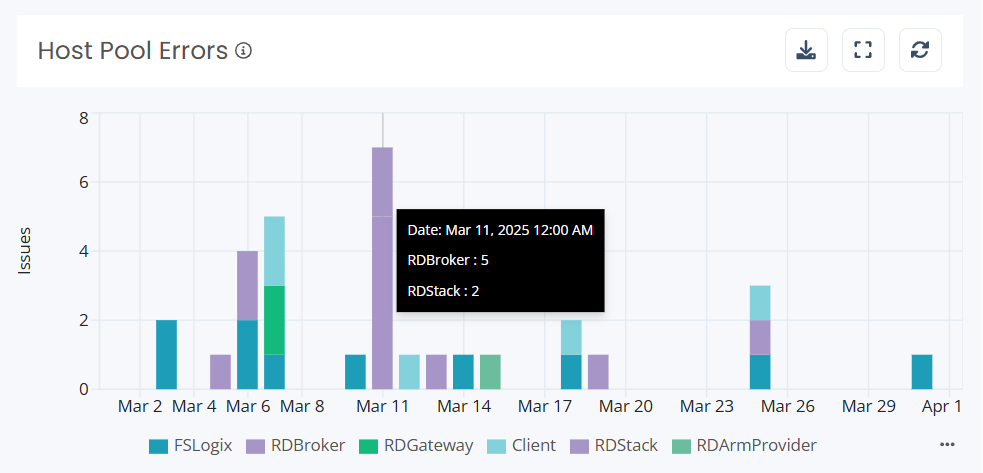Click the FSLogix bar on Mar 31

922,371
